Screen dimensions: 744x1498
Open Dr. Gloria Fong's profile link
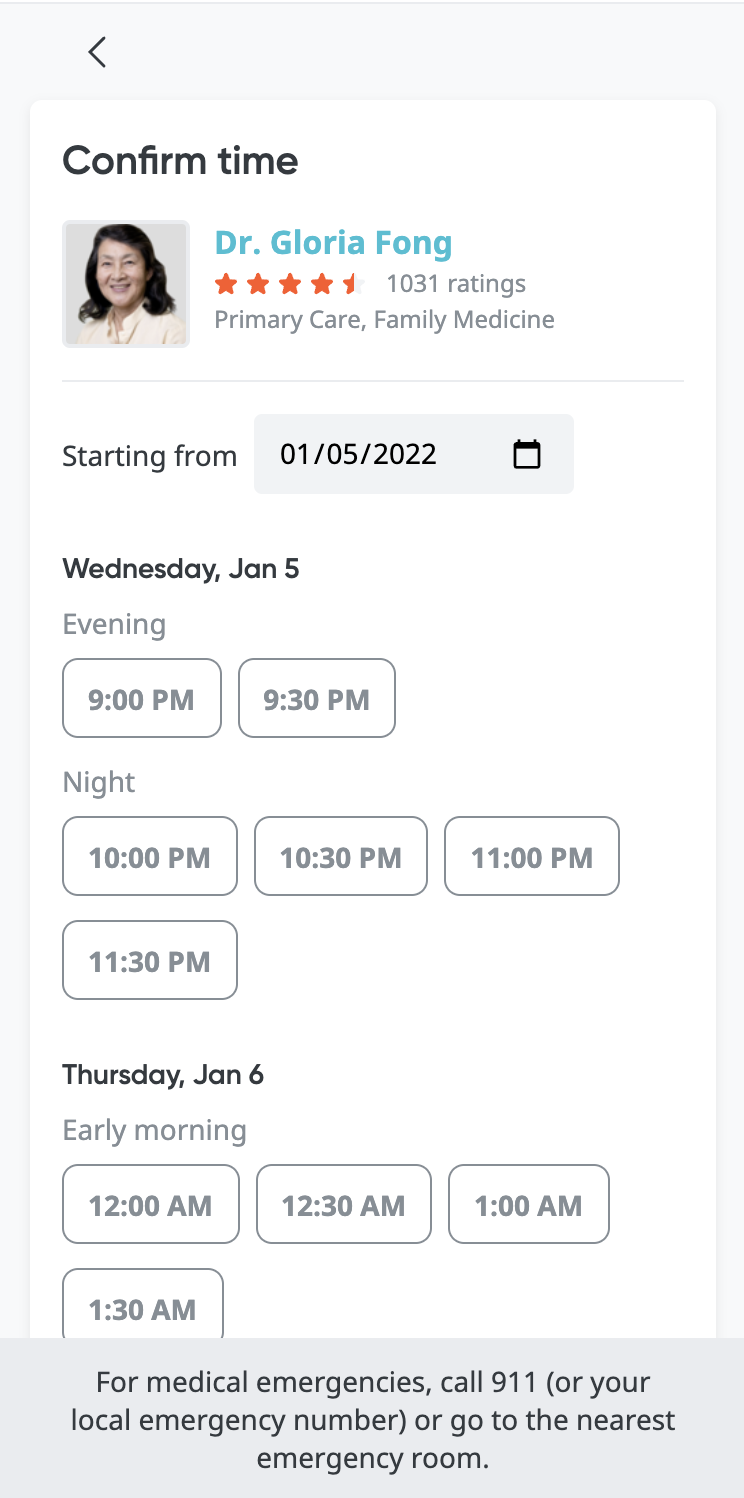pyautogui.click(x=333, y=243)
